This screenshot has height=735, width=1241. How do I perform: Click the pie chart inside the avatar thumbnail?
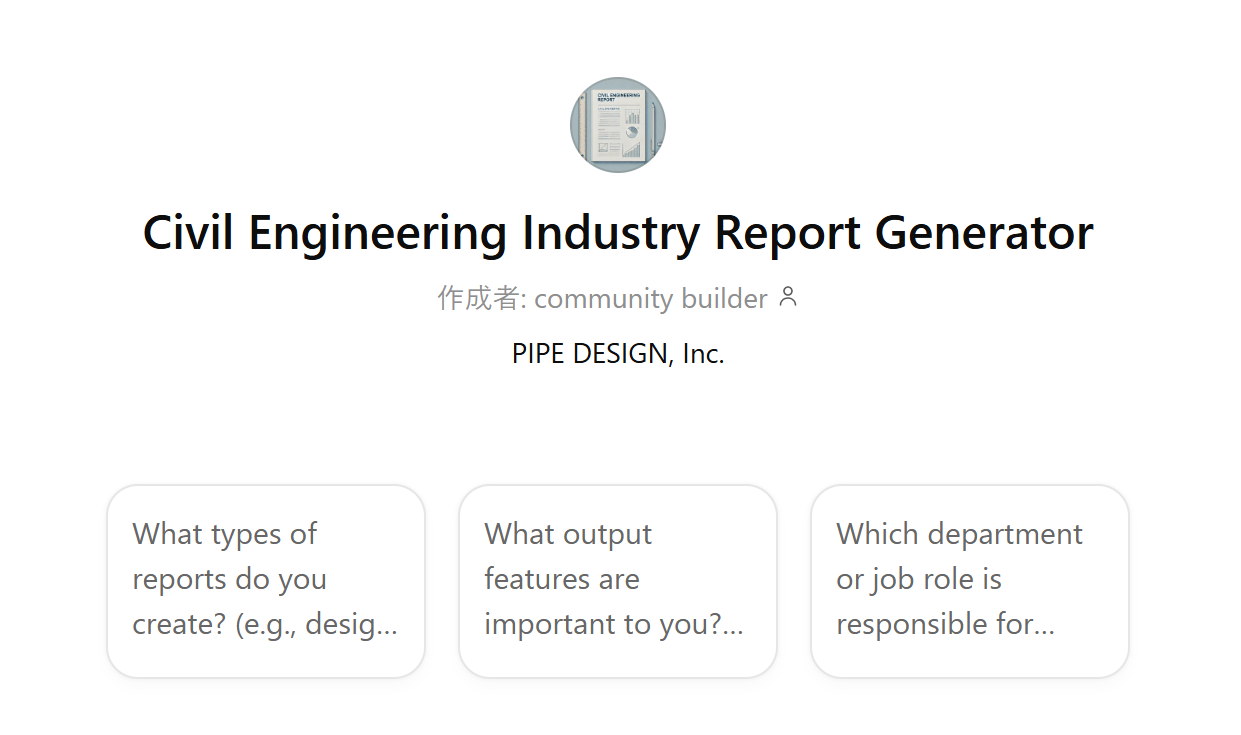[632, 131]
